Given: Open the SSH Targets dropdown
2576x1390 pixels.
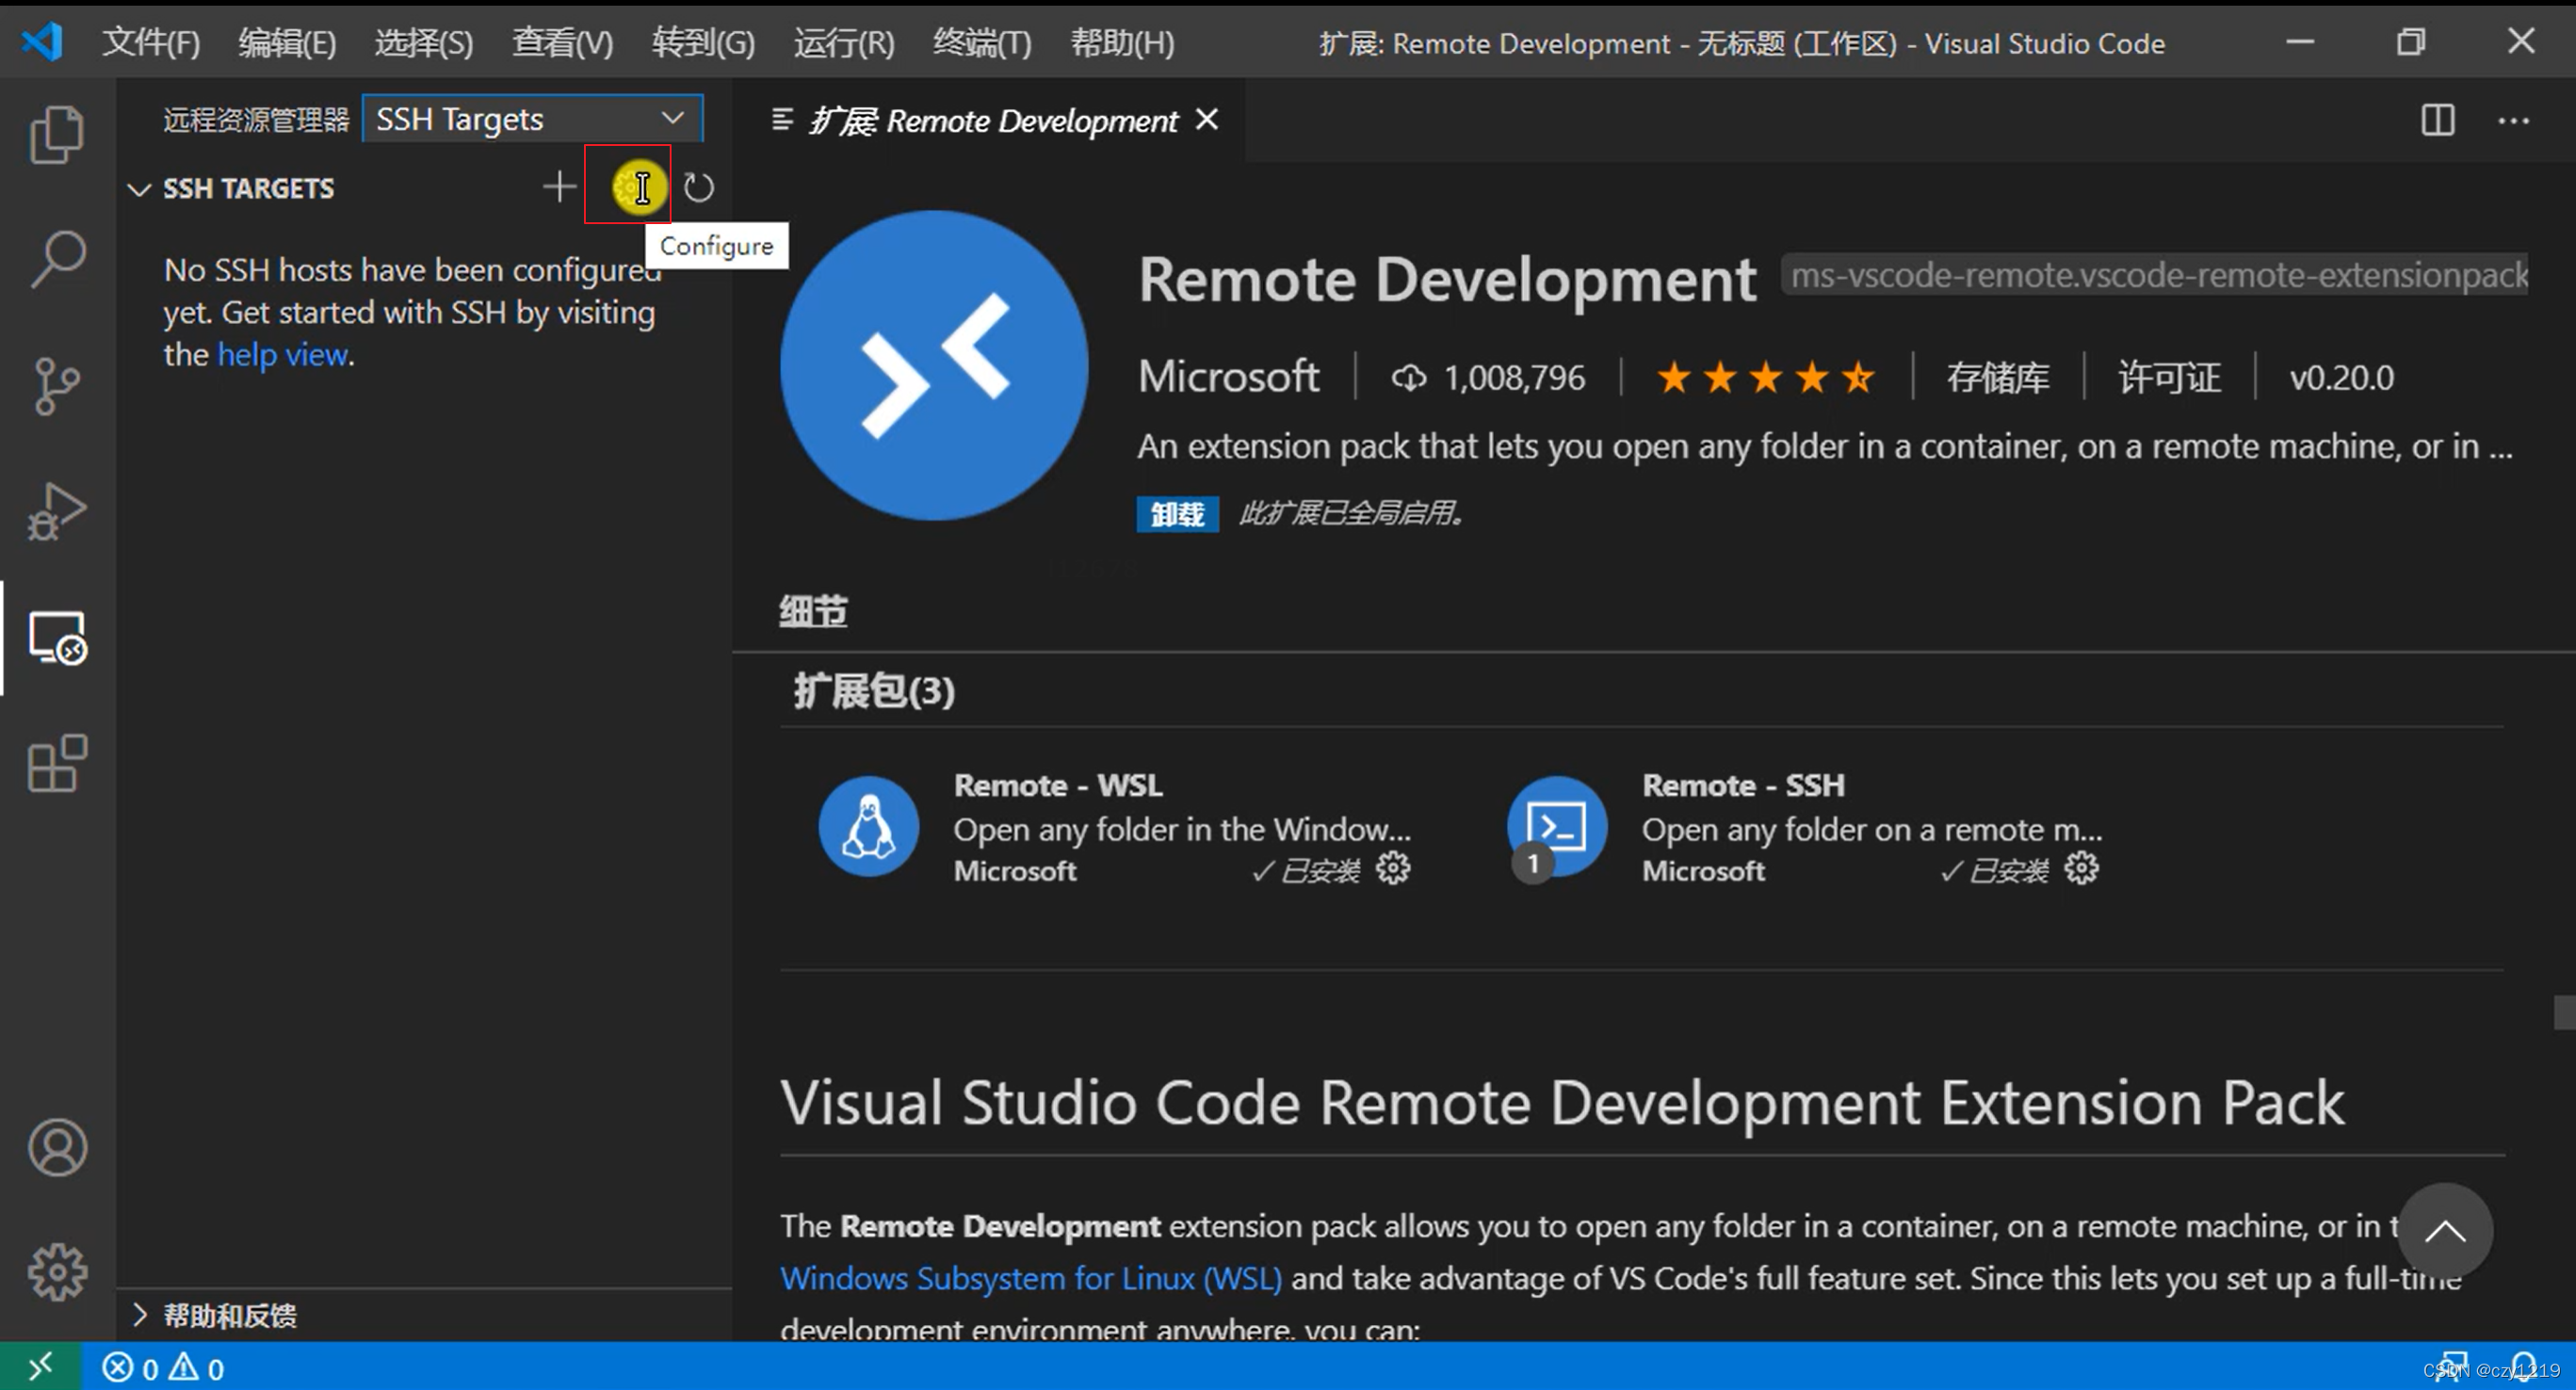Looking at the screenshot, I should pos(532,119).
